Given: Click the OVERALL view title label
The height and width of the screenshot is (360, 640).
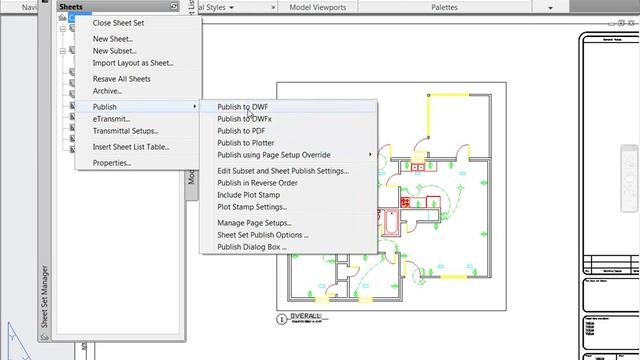Looking at the screenshot, I should click(306, 316).
